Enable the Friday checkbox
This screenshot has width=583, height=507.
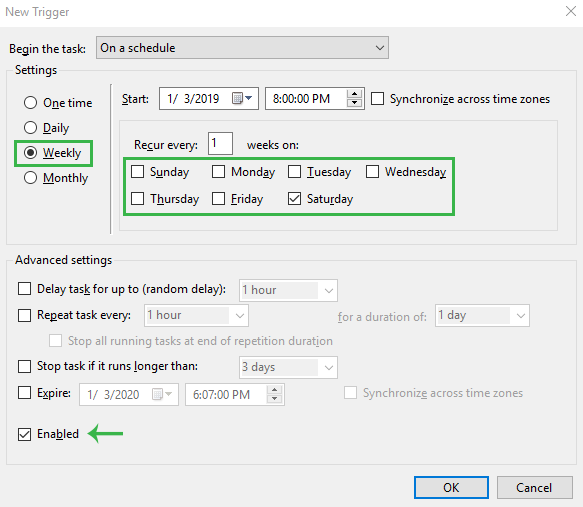point(219,198)
